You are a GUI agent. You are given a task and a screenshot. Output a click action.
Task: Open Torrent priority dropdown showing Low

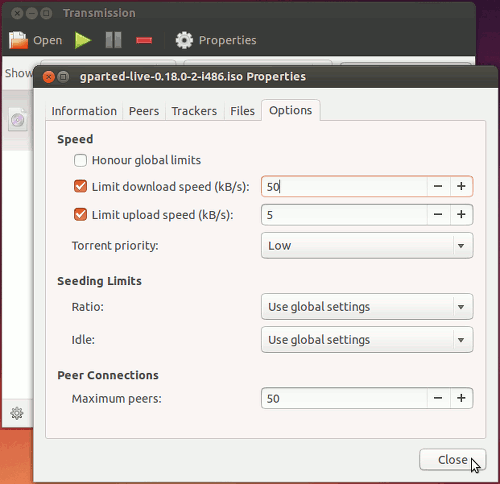pos(367,246)
